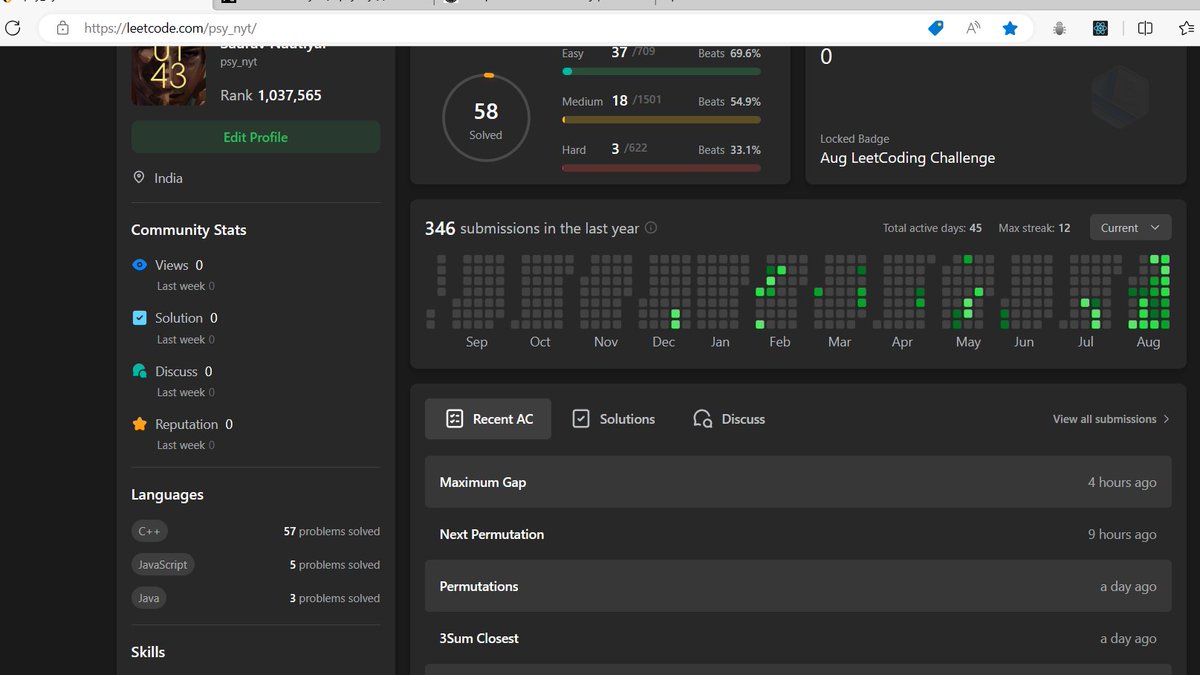Click the split screen icon
This screenshot has height=675, width=1200.
1146,29
